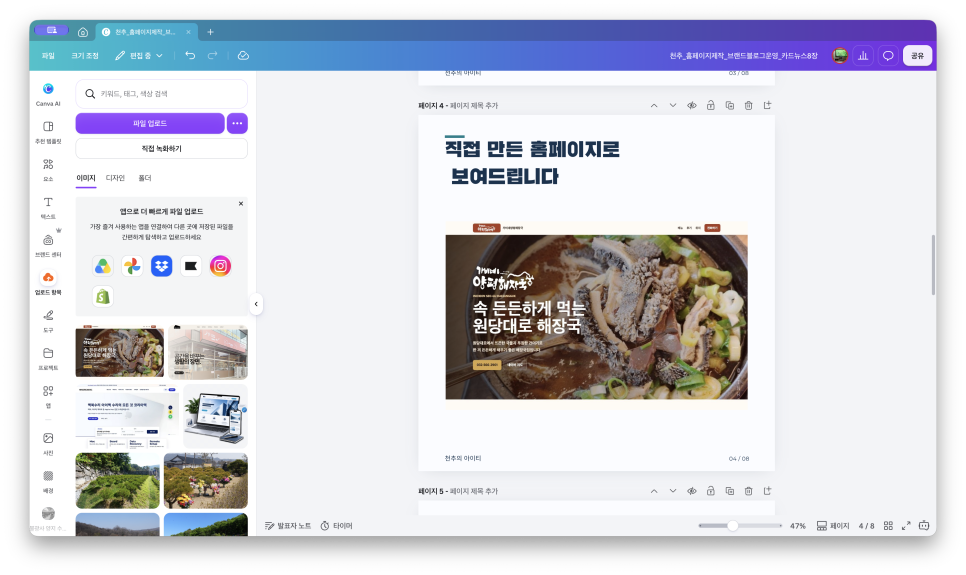Open 텍스트 text sidebar panel
The height and width of the screenshot is (575, 966).
point(48,208)
